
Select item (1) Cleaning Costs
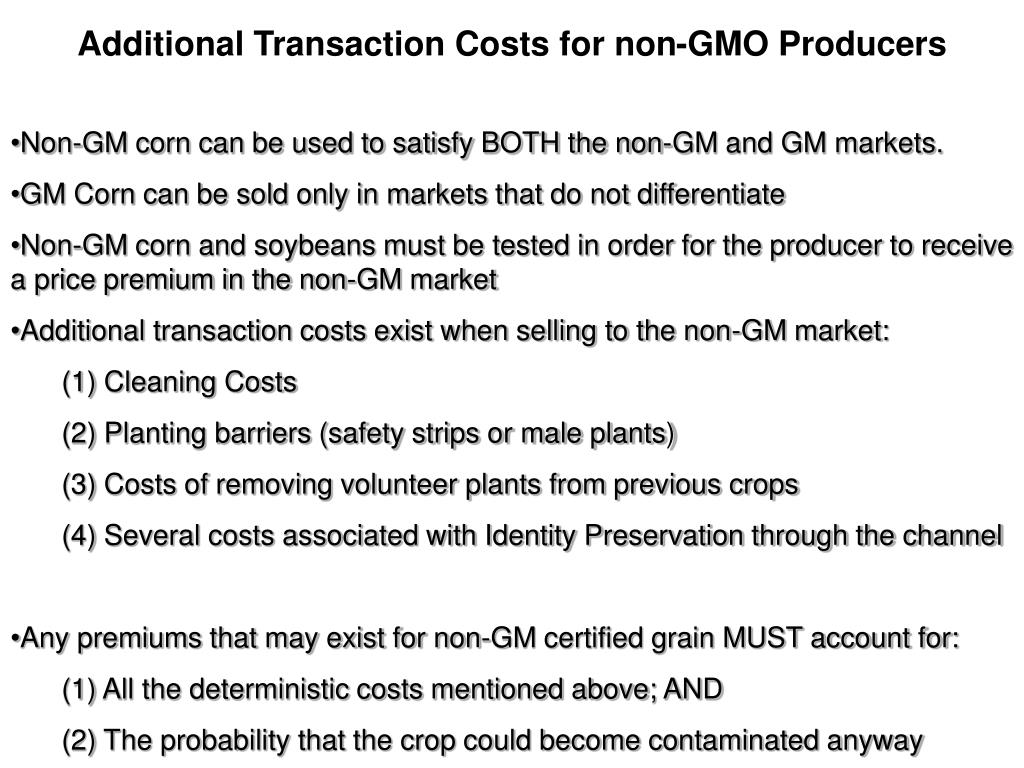(x=180, y=382)
